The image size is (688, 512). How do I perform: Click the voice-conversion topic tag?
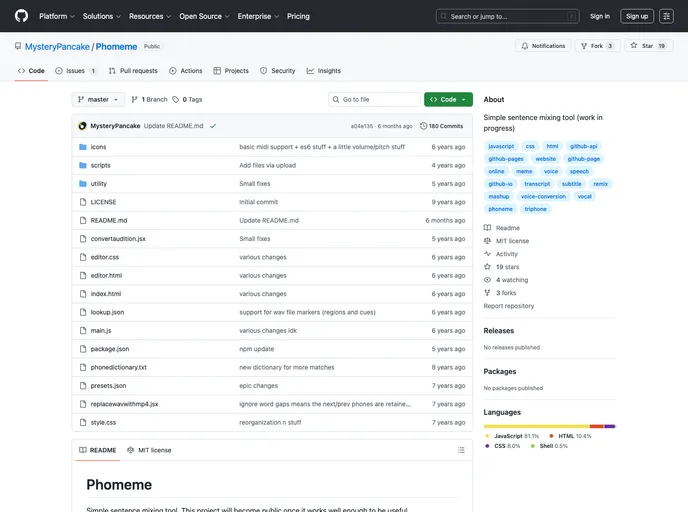(543, 196)
